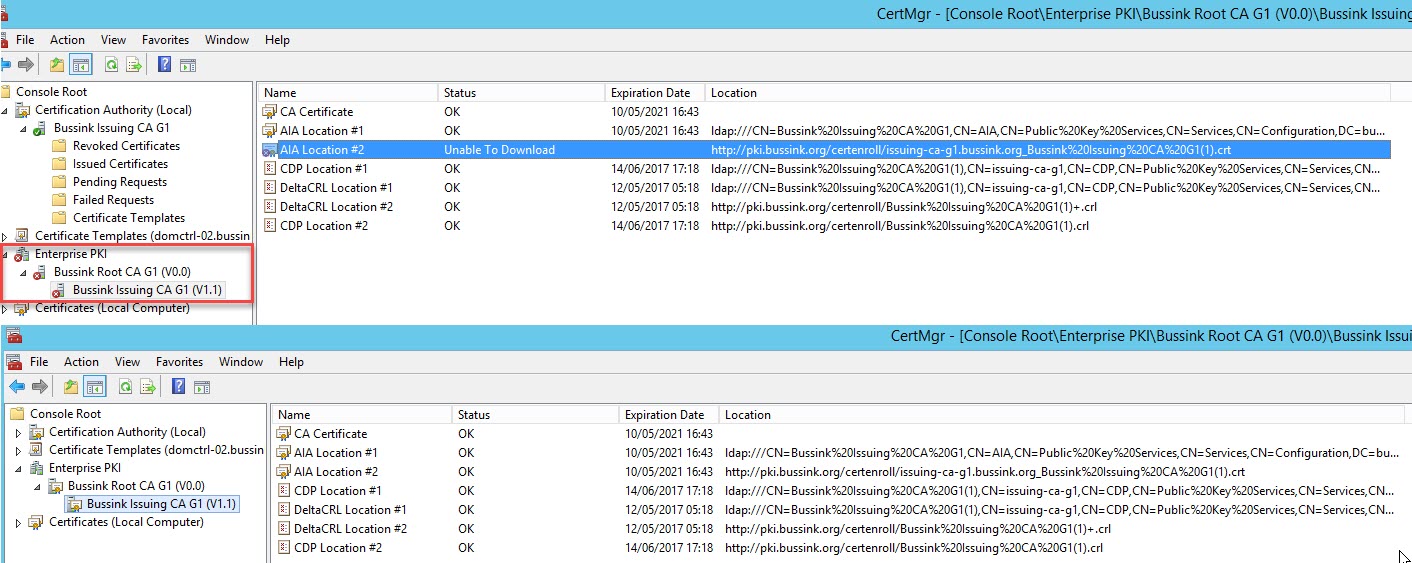Click the Refresh icon in the top window toolbar
The height and width of the screenshot is (563, 1412).
(112, 65)
